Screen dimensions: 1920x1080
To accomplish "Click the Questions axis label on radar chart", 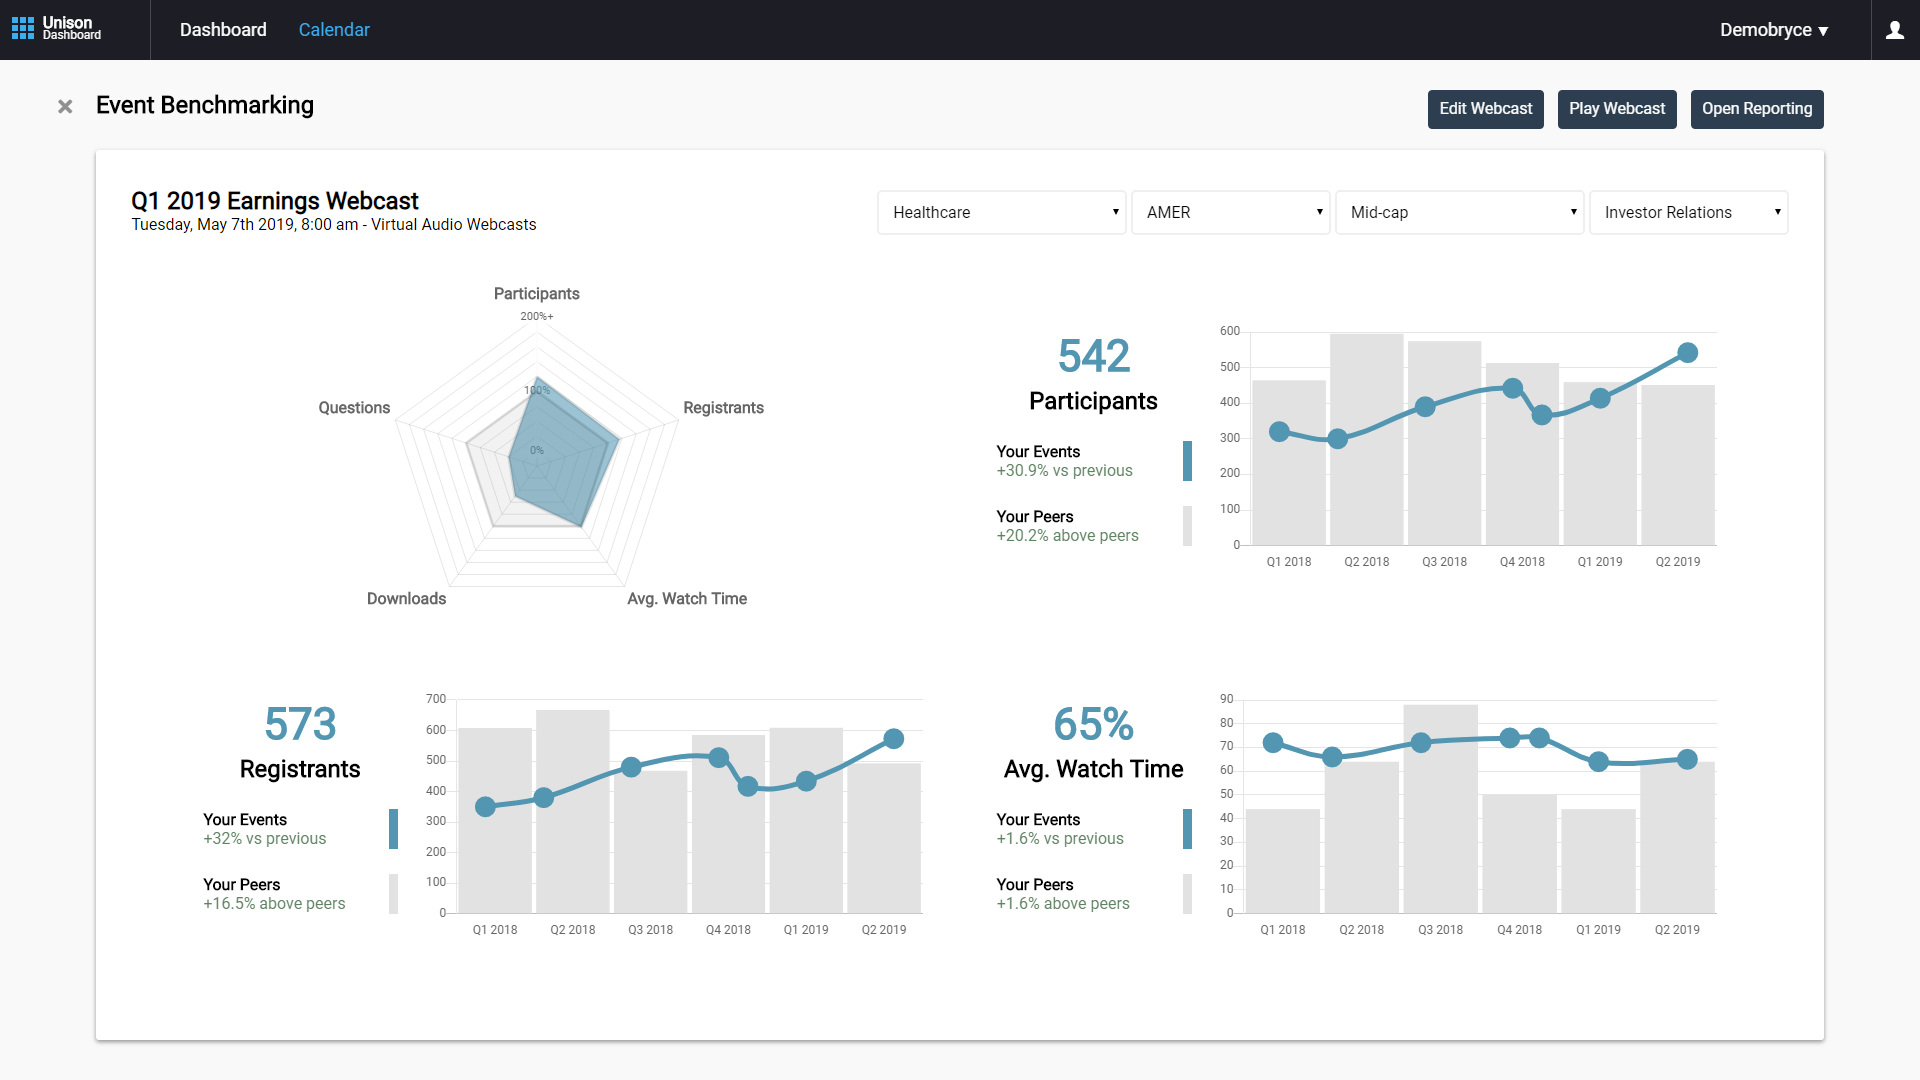I will pyautogui.click(x=354, y=408).
